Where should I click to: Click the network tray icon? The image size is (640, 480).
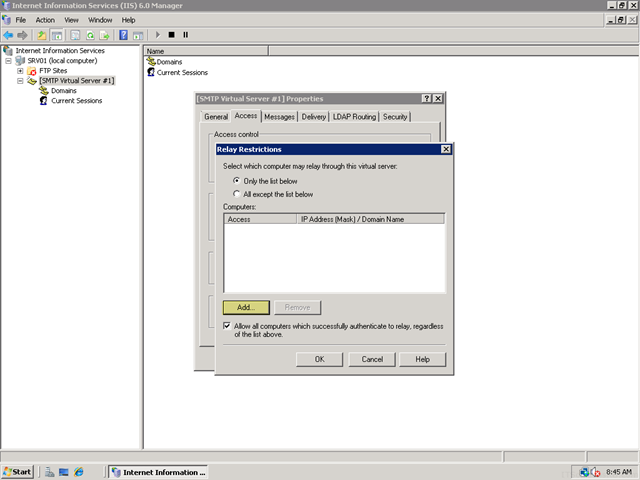click(x=584, y=472)
